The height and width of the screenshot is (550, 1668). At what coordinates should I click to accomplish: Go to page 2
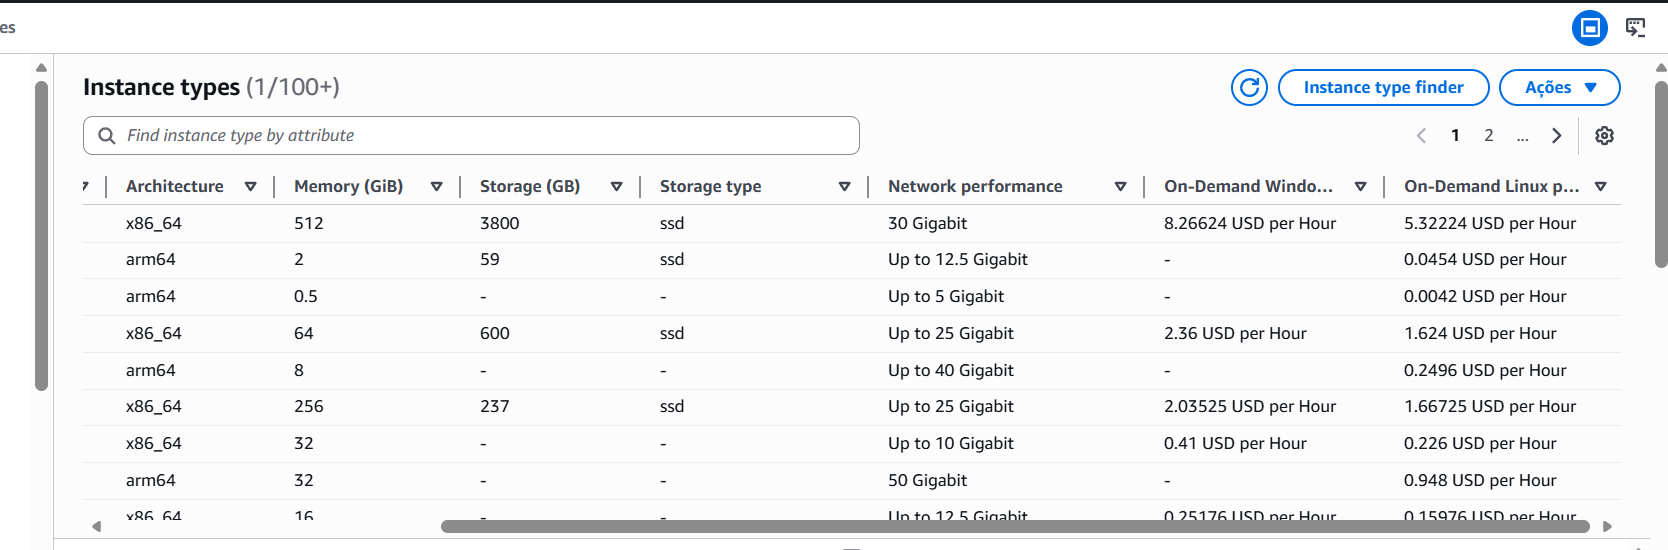pyautogui.click(x=1489, y=136)
